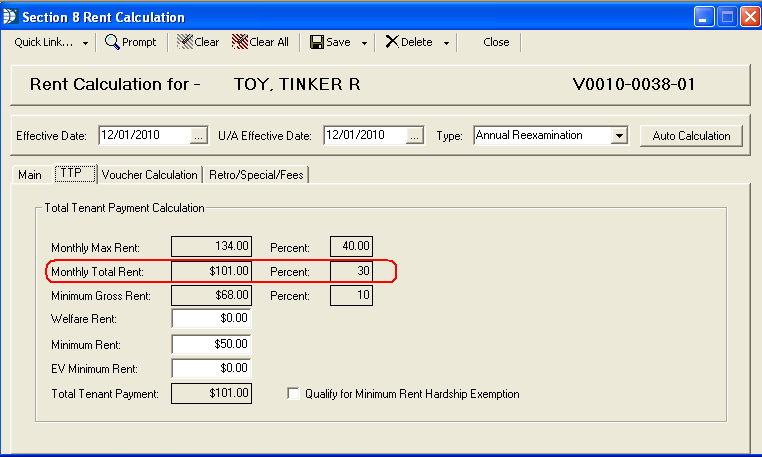This screenshot has width=762, height=457.
Task: Click the voucher number V0010-0038-01
Action: tap(634, 85)
